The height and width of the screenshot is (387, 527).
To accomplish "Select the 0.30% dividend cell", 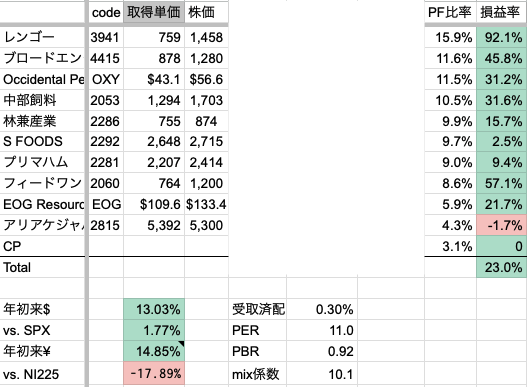I will pos(322,309).
